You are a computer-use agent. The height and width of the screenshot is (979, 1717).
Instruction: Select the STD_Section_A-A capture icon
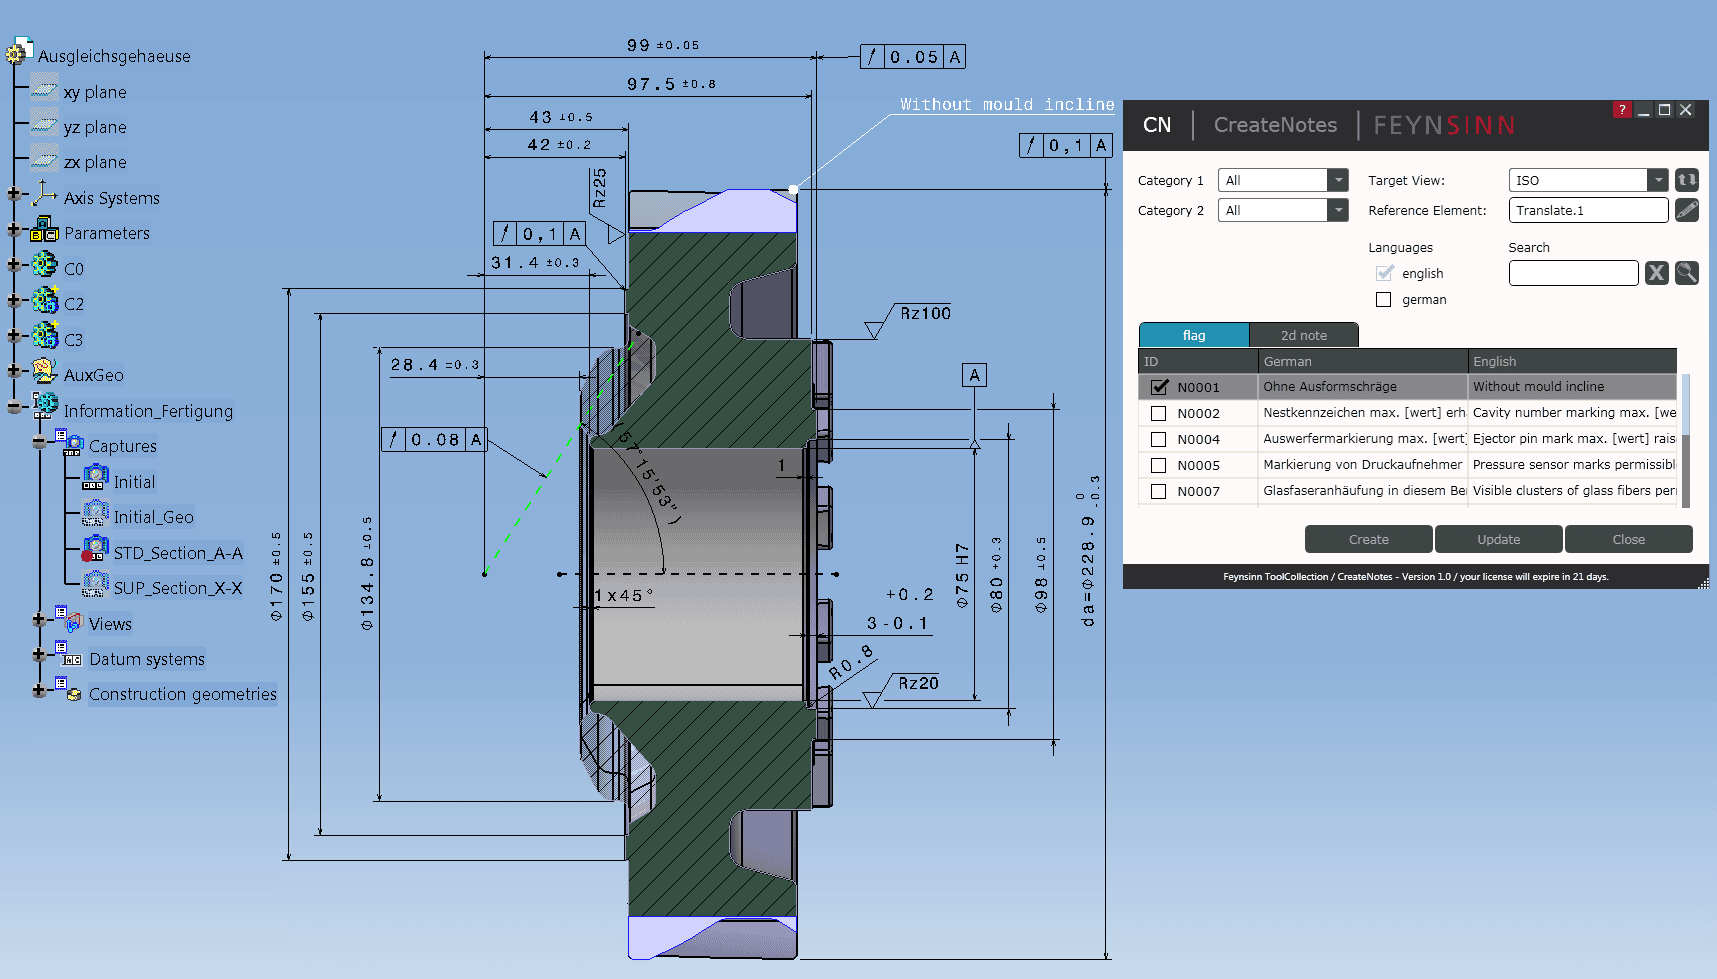tap(95, 551)
